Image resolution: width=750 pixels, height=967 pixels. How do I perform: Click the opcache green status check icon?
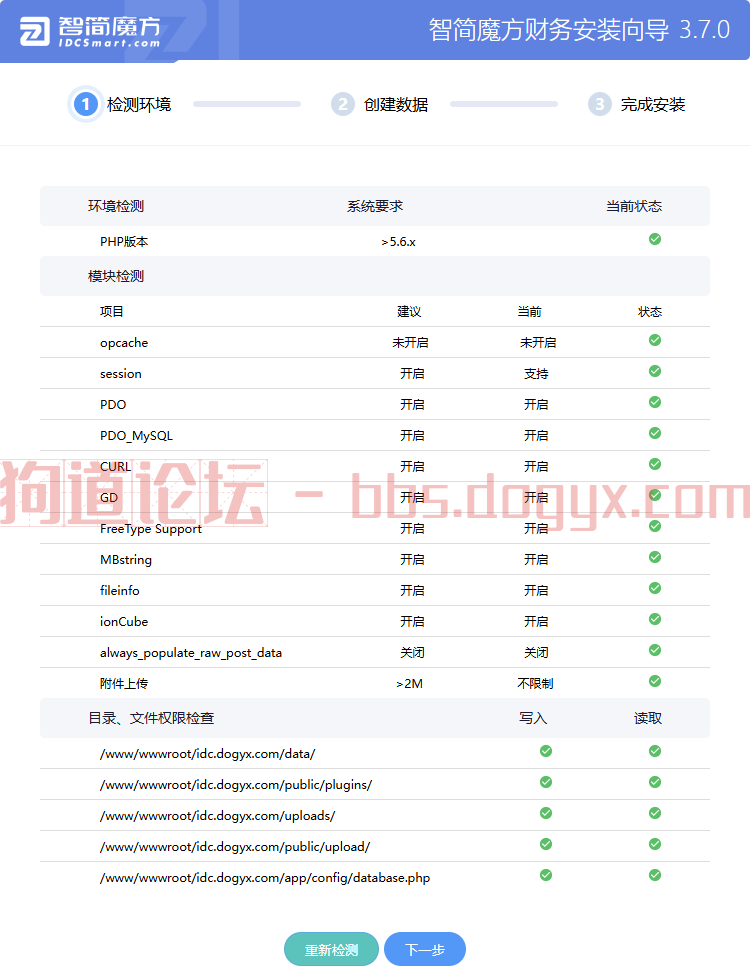coord(655,340)
